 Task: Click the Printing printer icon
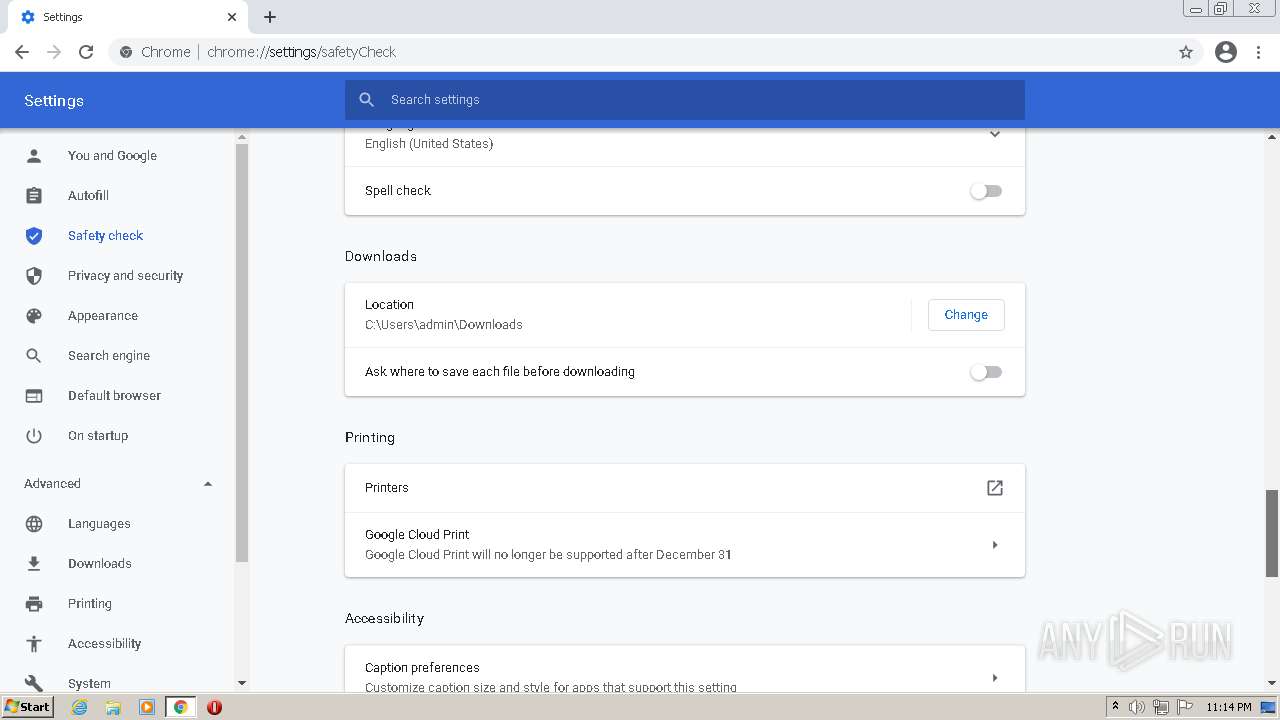point(34,603)
